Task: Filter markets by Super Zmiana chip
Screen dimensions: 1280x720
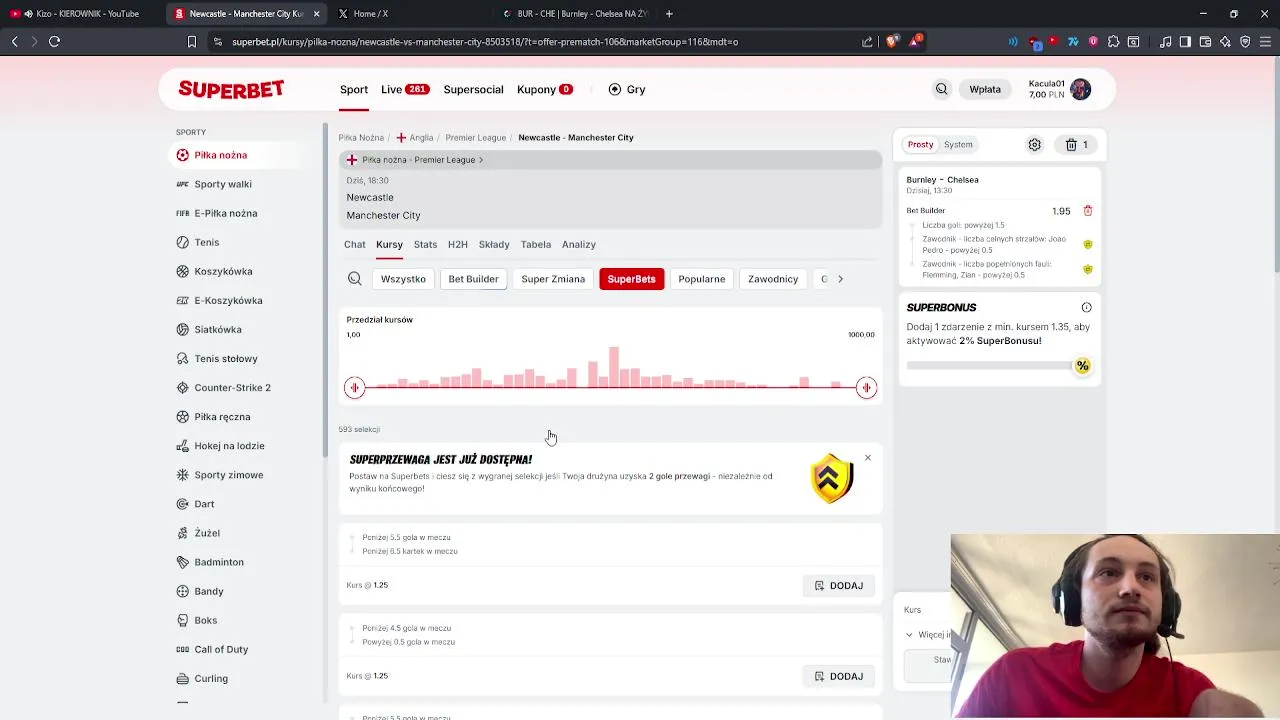Action: point(553,279)
